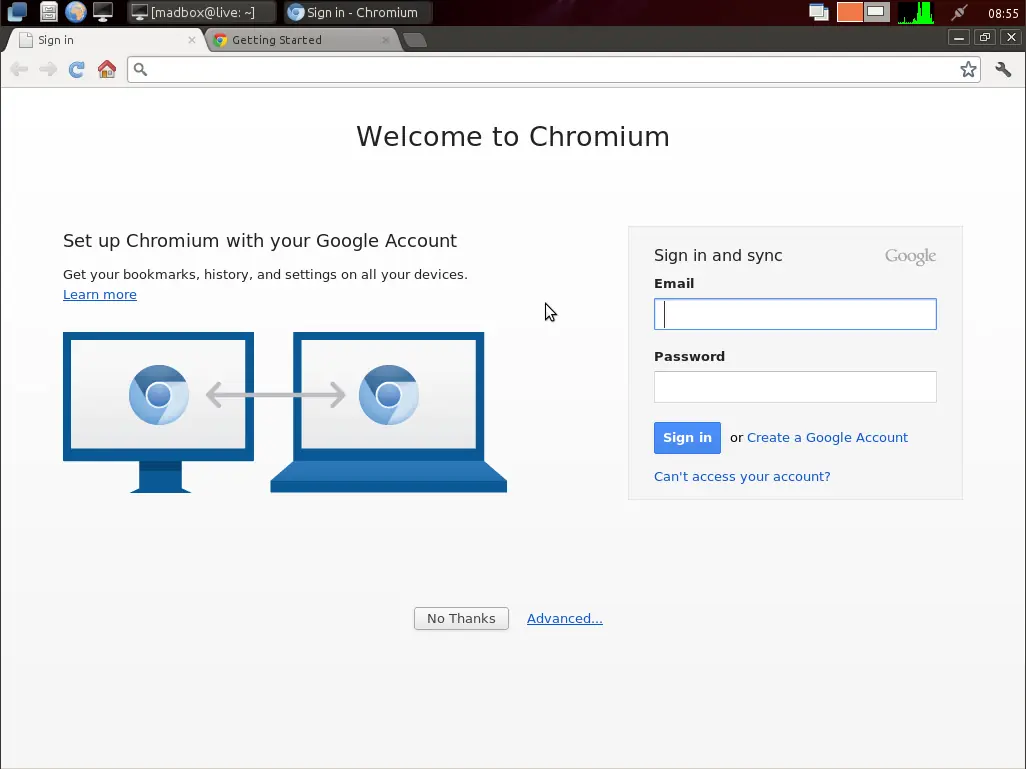Launch the web browser globe icon in panel

click(76, 12)
